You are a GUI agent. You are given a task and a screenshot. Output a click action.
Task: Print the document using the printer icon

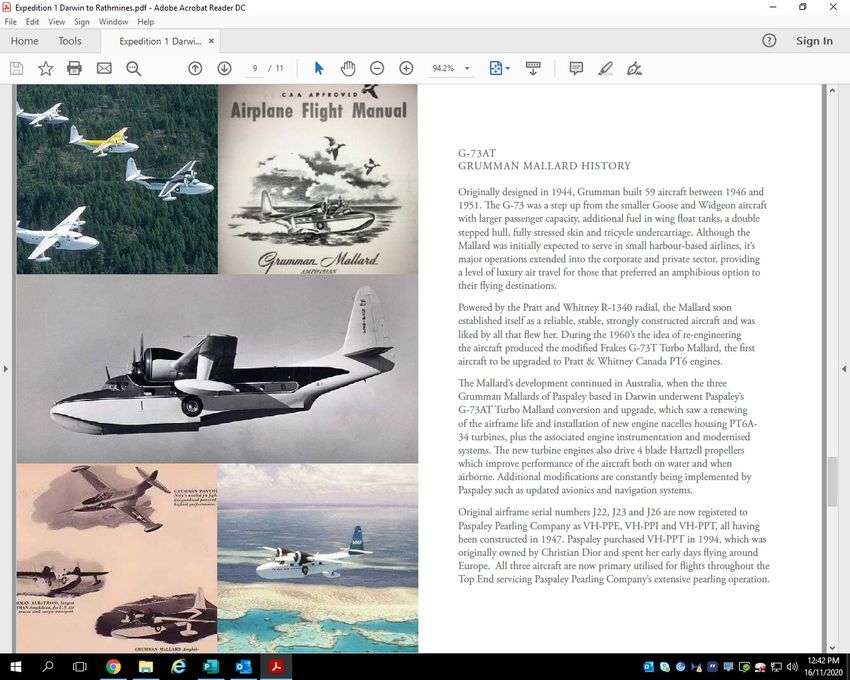[x=74, y=68]
